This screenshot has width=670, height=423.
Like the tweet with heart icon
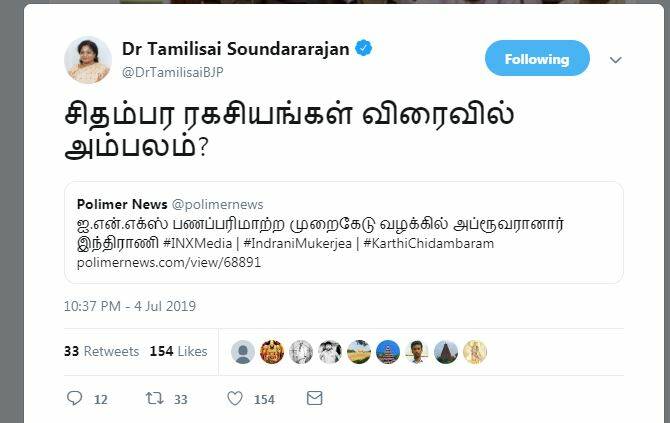point(235,398)
